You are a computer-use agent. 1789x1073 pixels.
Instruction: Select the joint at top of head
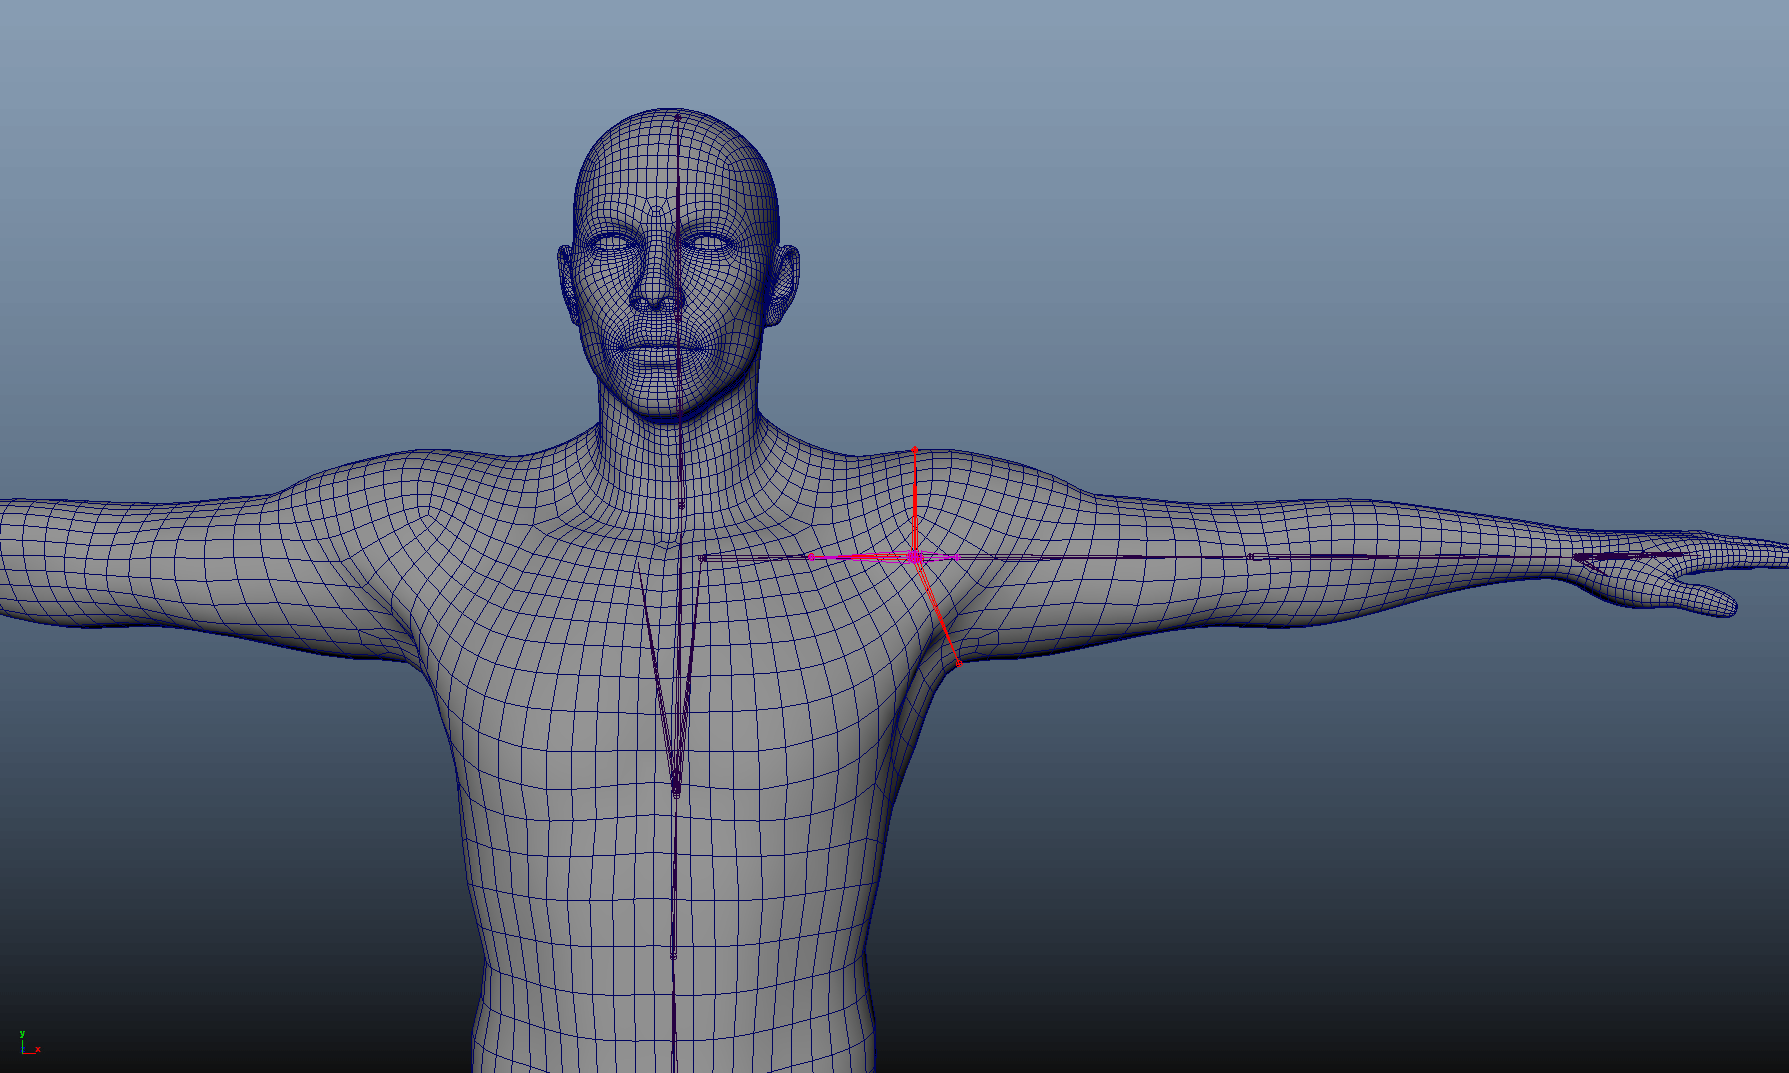(677, 117)
